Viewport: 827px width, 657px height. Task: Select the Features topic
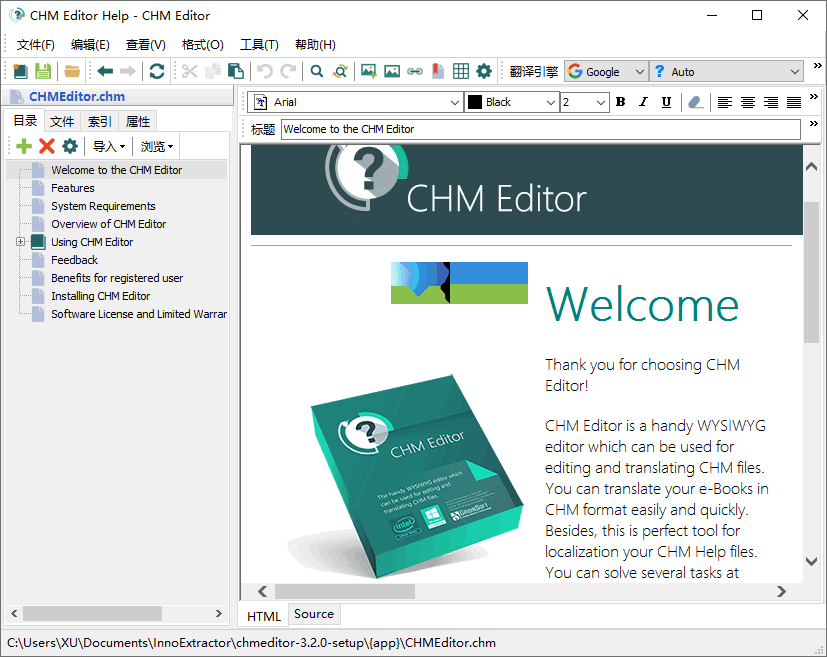point(73,188)
